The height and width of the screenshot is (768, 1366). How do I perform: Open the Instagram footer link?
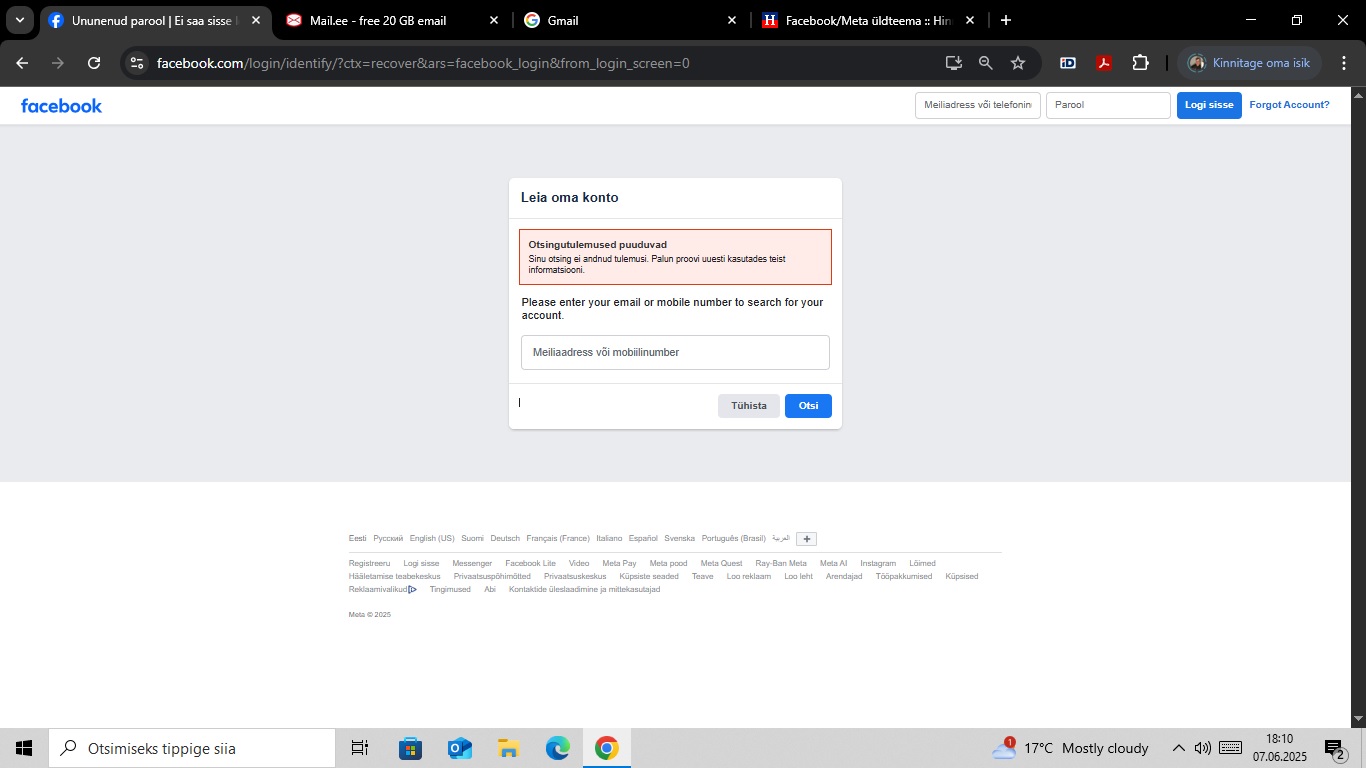pos(878,564)
